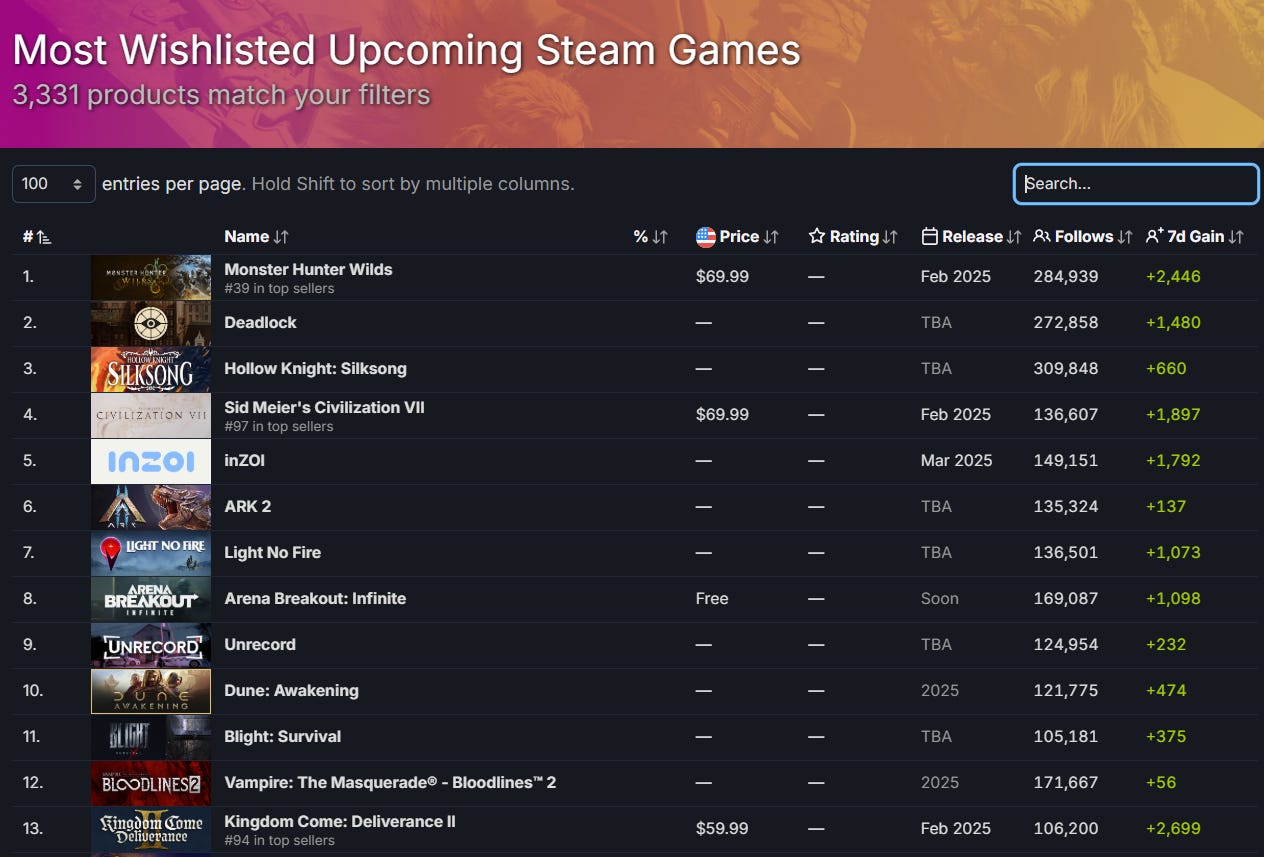This screenshot has width=1264, height=857.
Task: Click '#39 in top sellers' text
Action: [x=279, y=289]
